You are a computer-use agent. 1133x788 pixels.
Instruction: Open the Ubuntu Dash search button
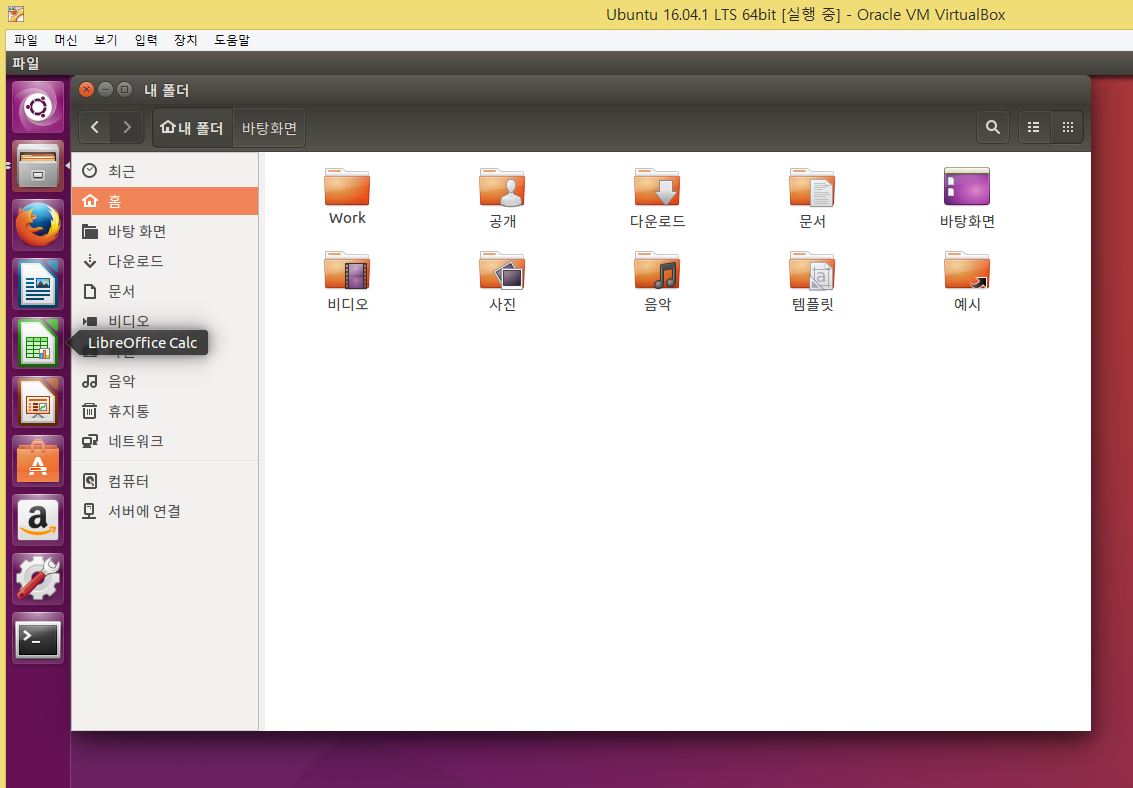tap(38, 107)
